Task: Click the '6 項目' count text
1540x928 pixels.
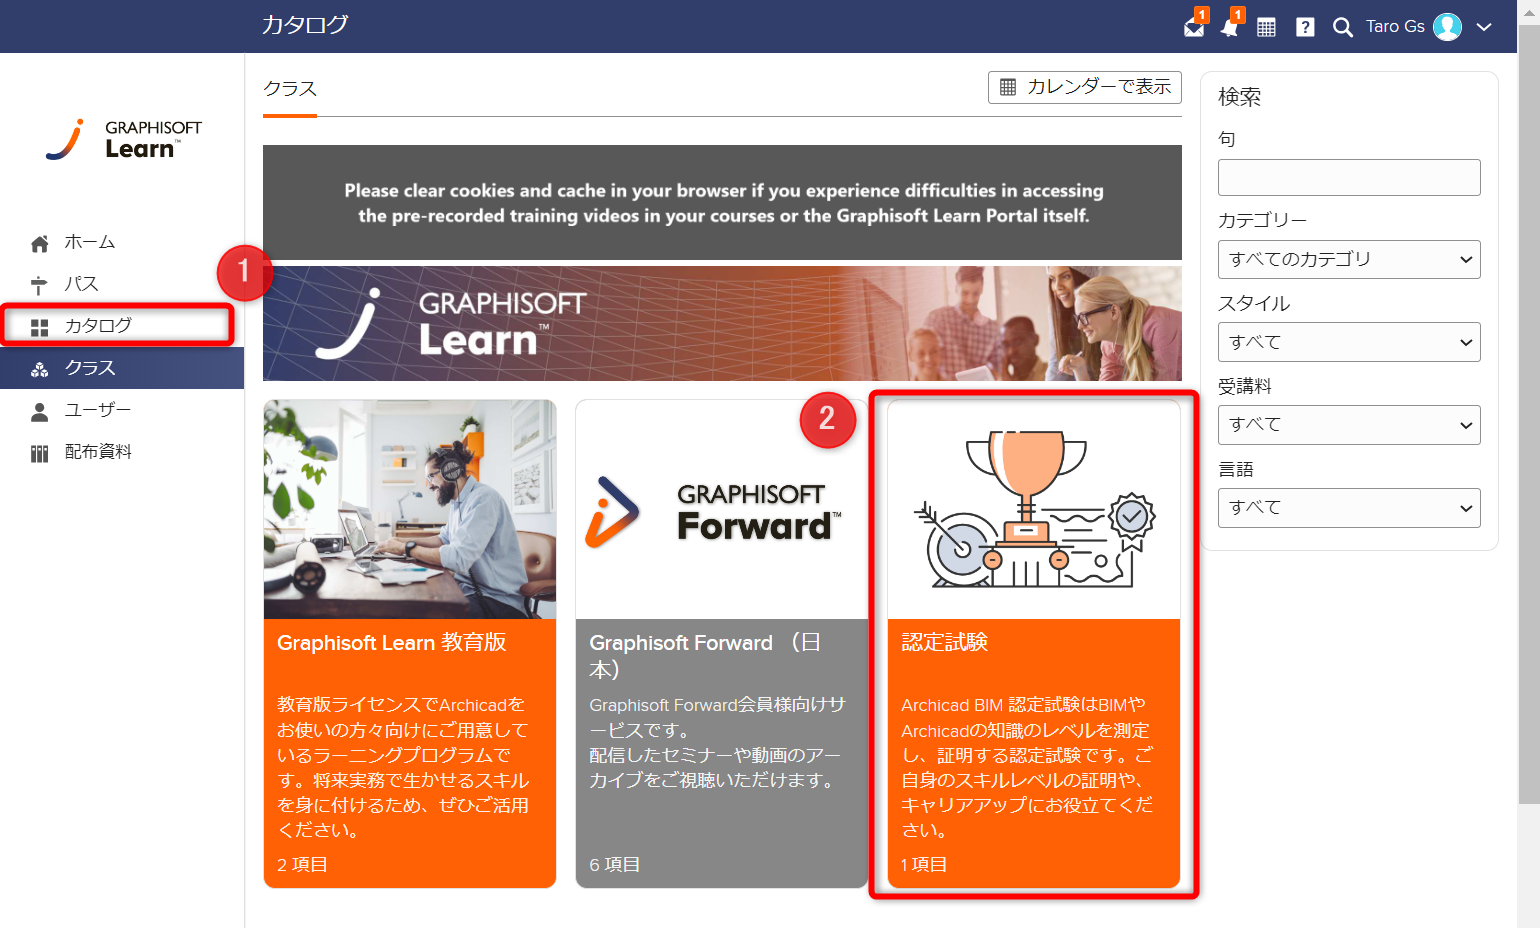Action: click(614, 864)
